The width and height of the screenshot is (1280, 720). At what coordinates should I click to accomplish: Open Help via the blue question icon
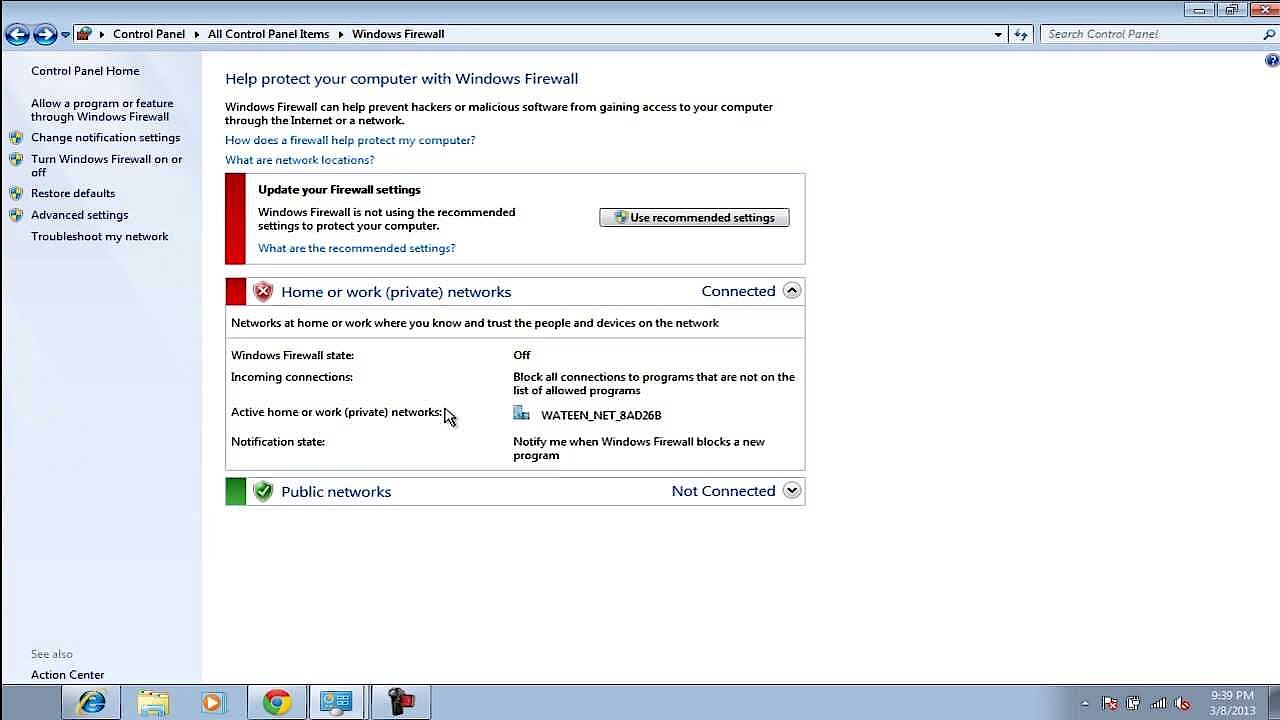1272,61
